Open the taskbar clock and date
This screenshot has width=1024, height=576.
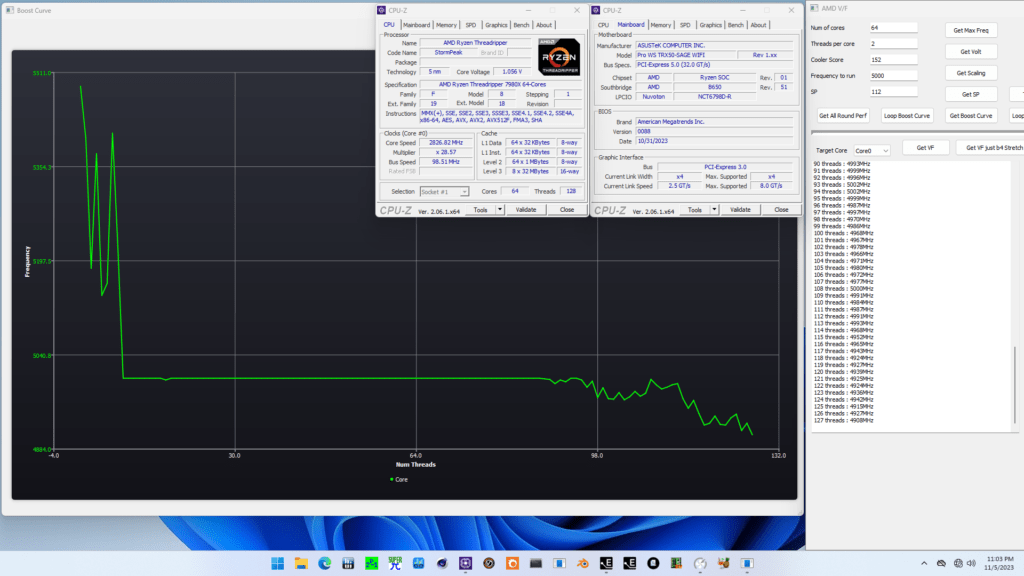[1000, 563]
